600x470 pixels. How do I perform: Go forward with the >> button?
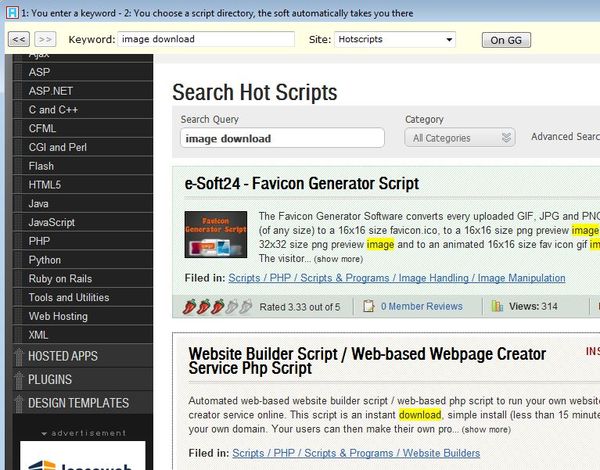click(x=45, y=39)
